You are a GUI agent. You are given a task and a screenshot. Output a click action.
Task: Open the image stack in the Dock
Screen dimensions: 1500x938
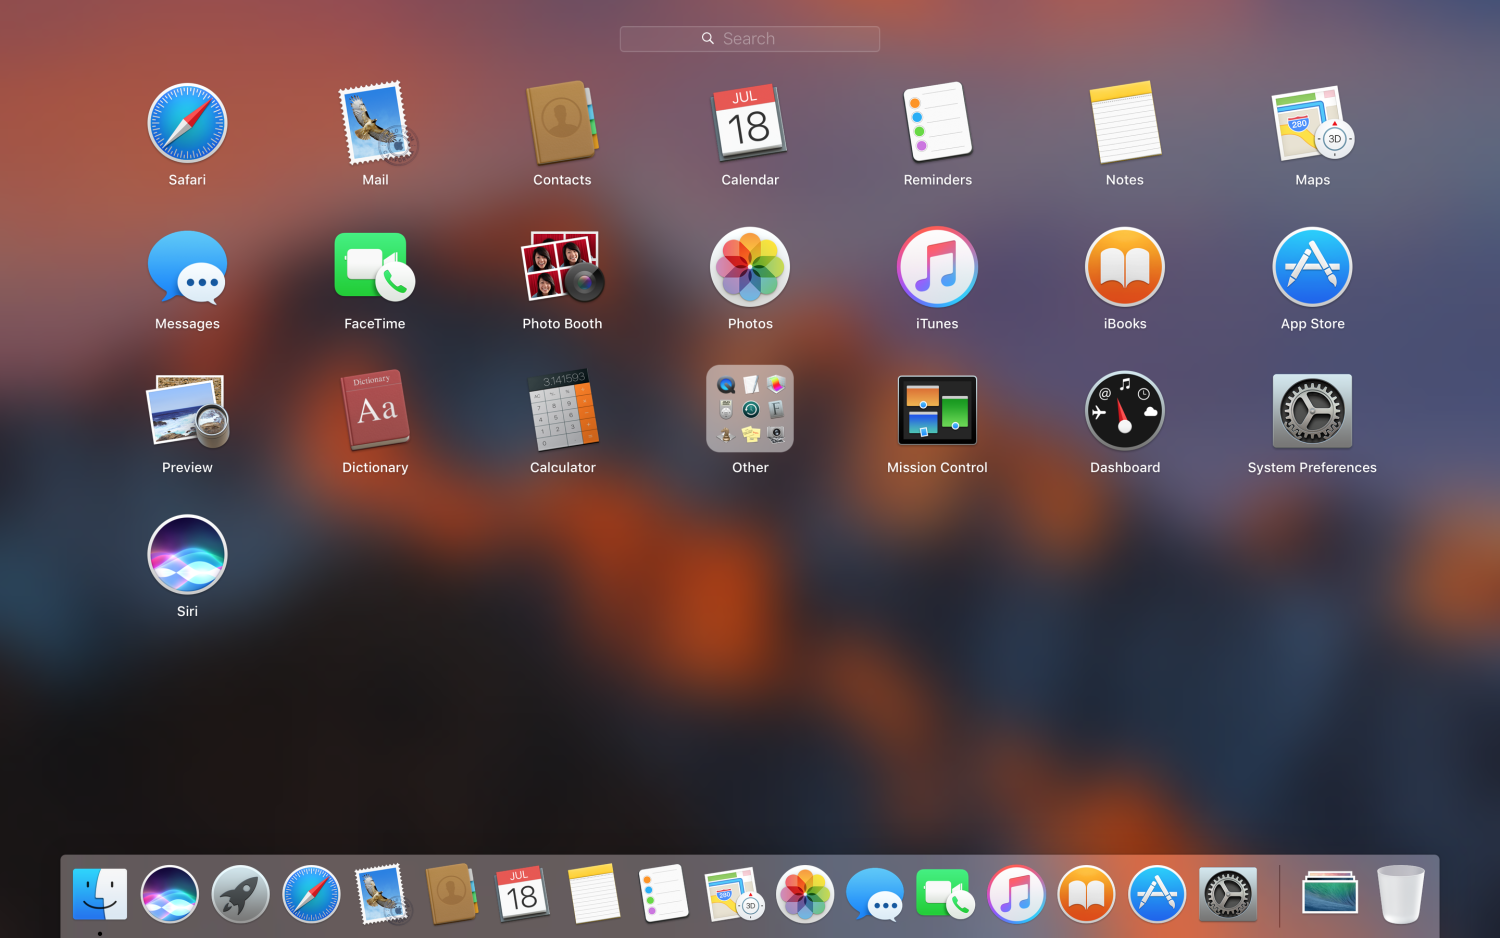1330,893
